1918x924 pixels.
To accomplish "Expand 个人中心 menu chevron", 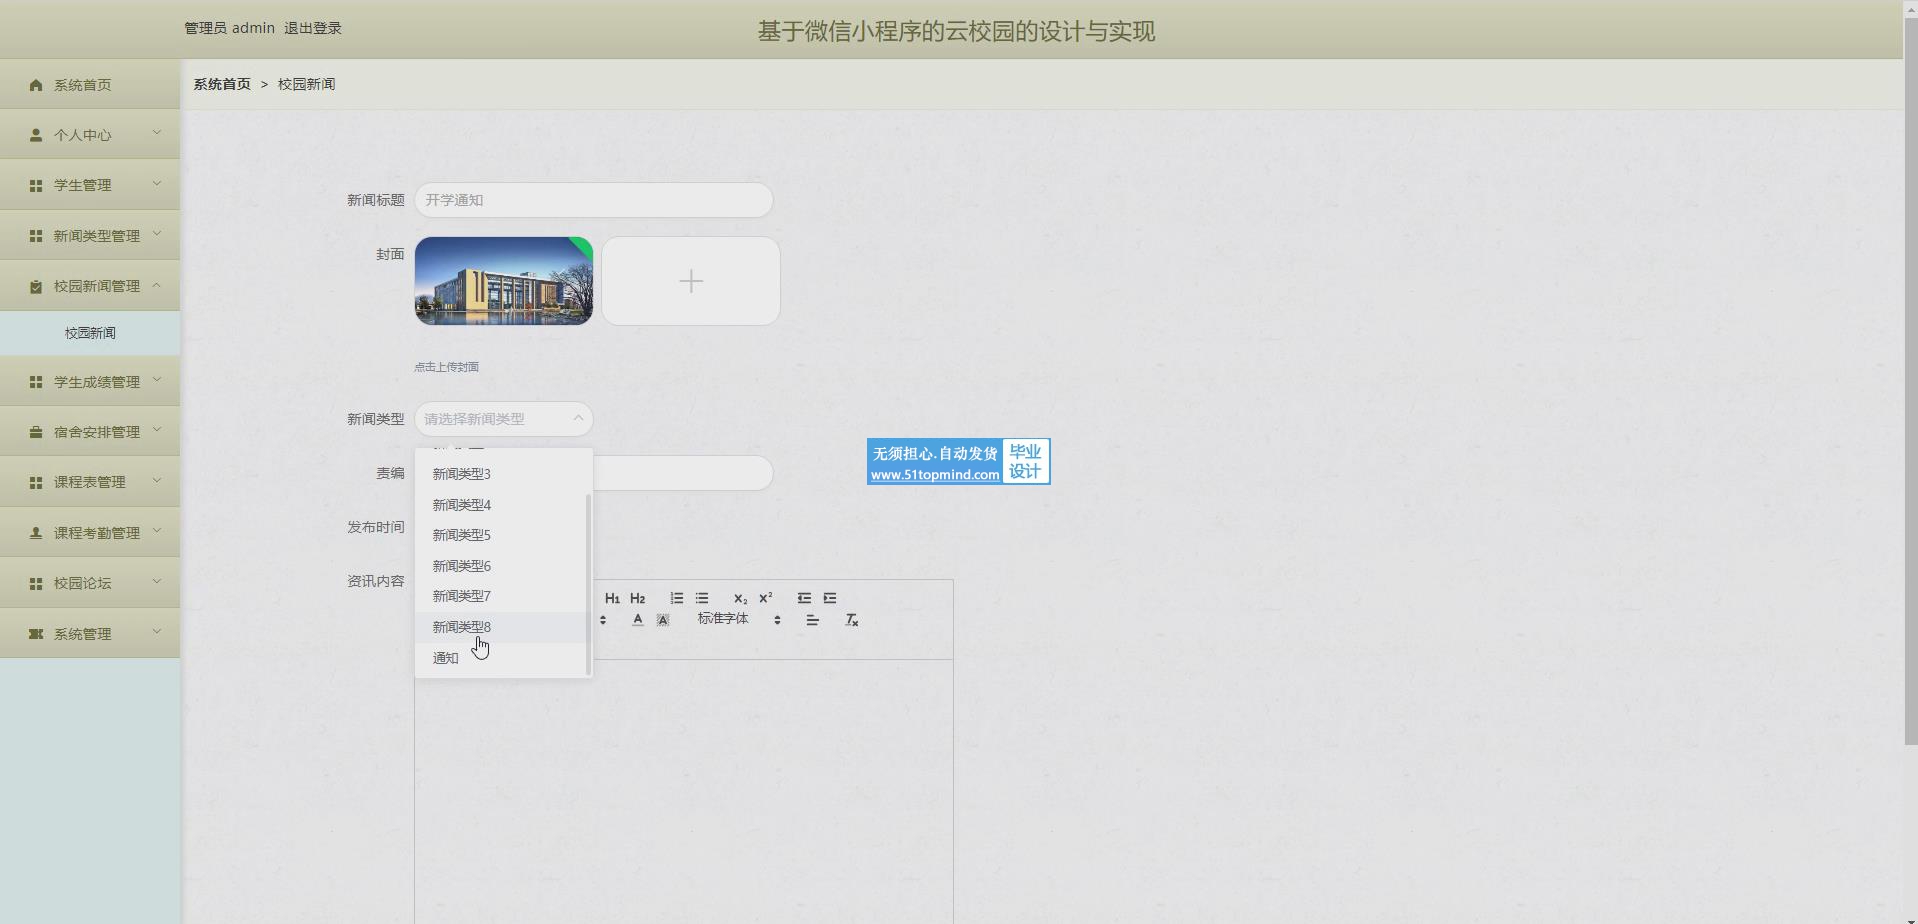I will (x=157, y=132).
